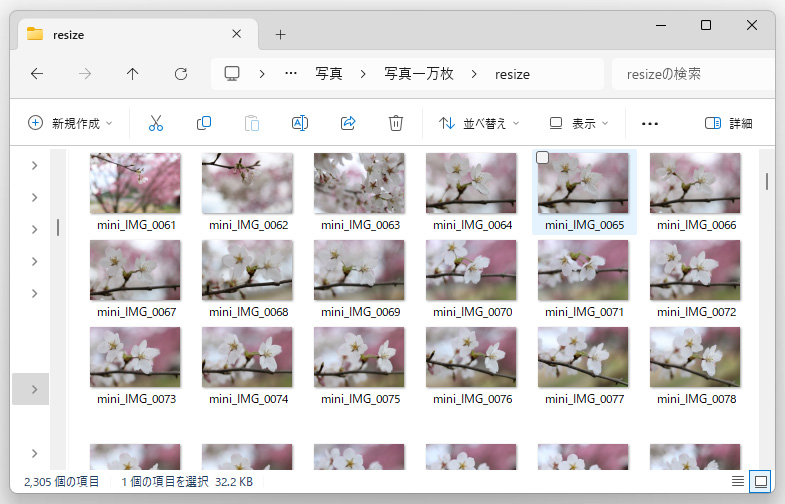
Task: Click the Cut scissors icon
Action: 156,123
